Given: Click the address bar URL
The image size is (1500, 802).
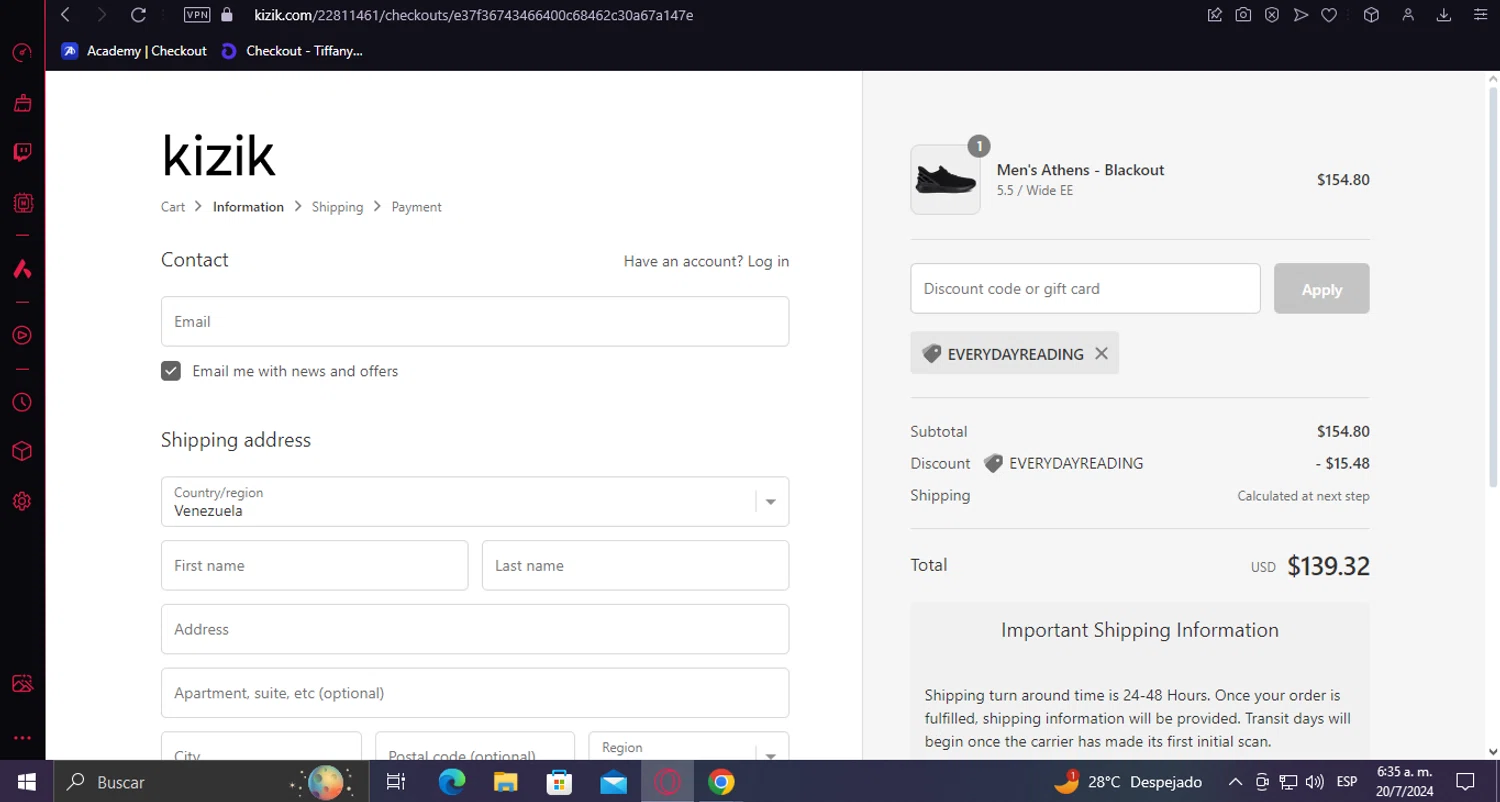Looking at the screenshot, I should point(474,15).
